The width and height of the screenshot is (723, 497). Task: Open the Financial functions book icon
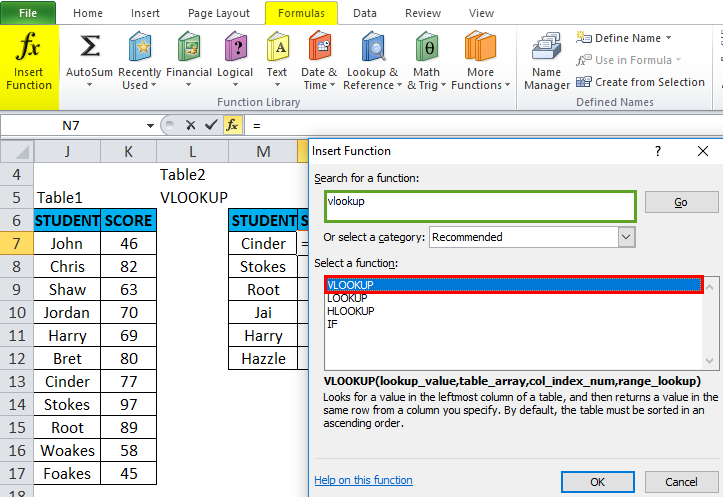(189, 47)
